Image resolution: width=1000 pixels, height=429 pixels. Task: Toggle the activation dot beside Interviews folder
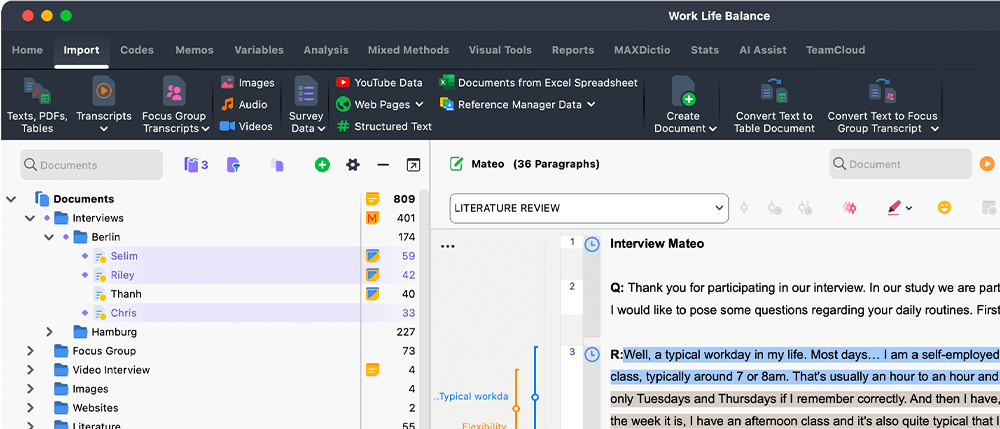[x=47, y=218]
